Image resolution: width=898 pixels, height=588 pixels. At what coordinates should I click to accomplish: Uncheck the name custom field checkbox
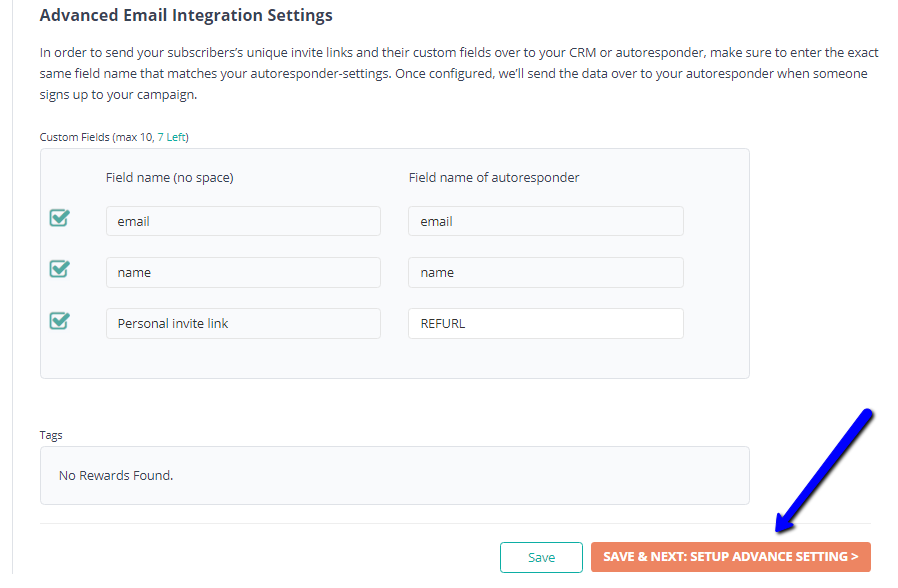click(x=59, y=269)
